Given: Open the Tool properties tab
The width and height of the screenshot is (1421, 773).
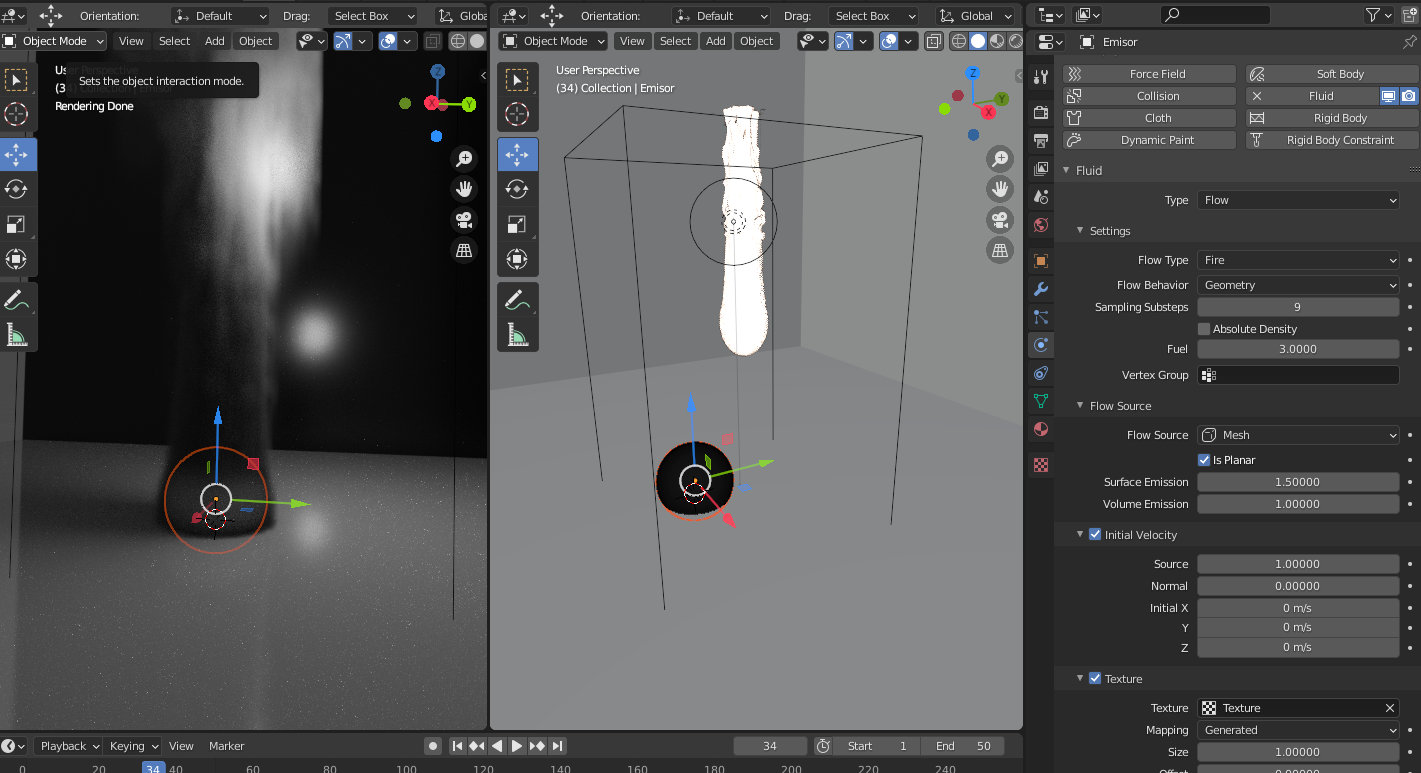Looking at the screenshot, I should click(x=1041, y=77).
